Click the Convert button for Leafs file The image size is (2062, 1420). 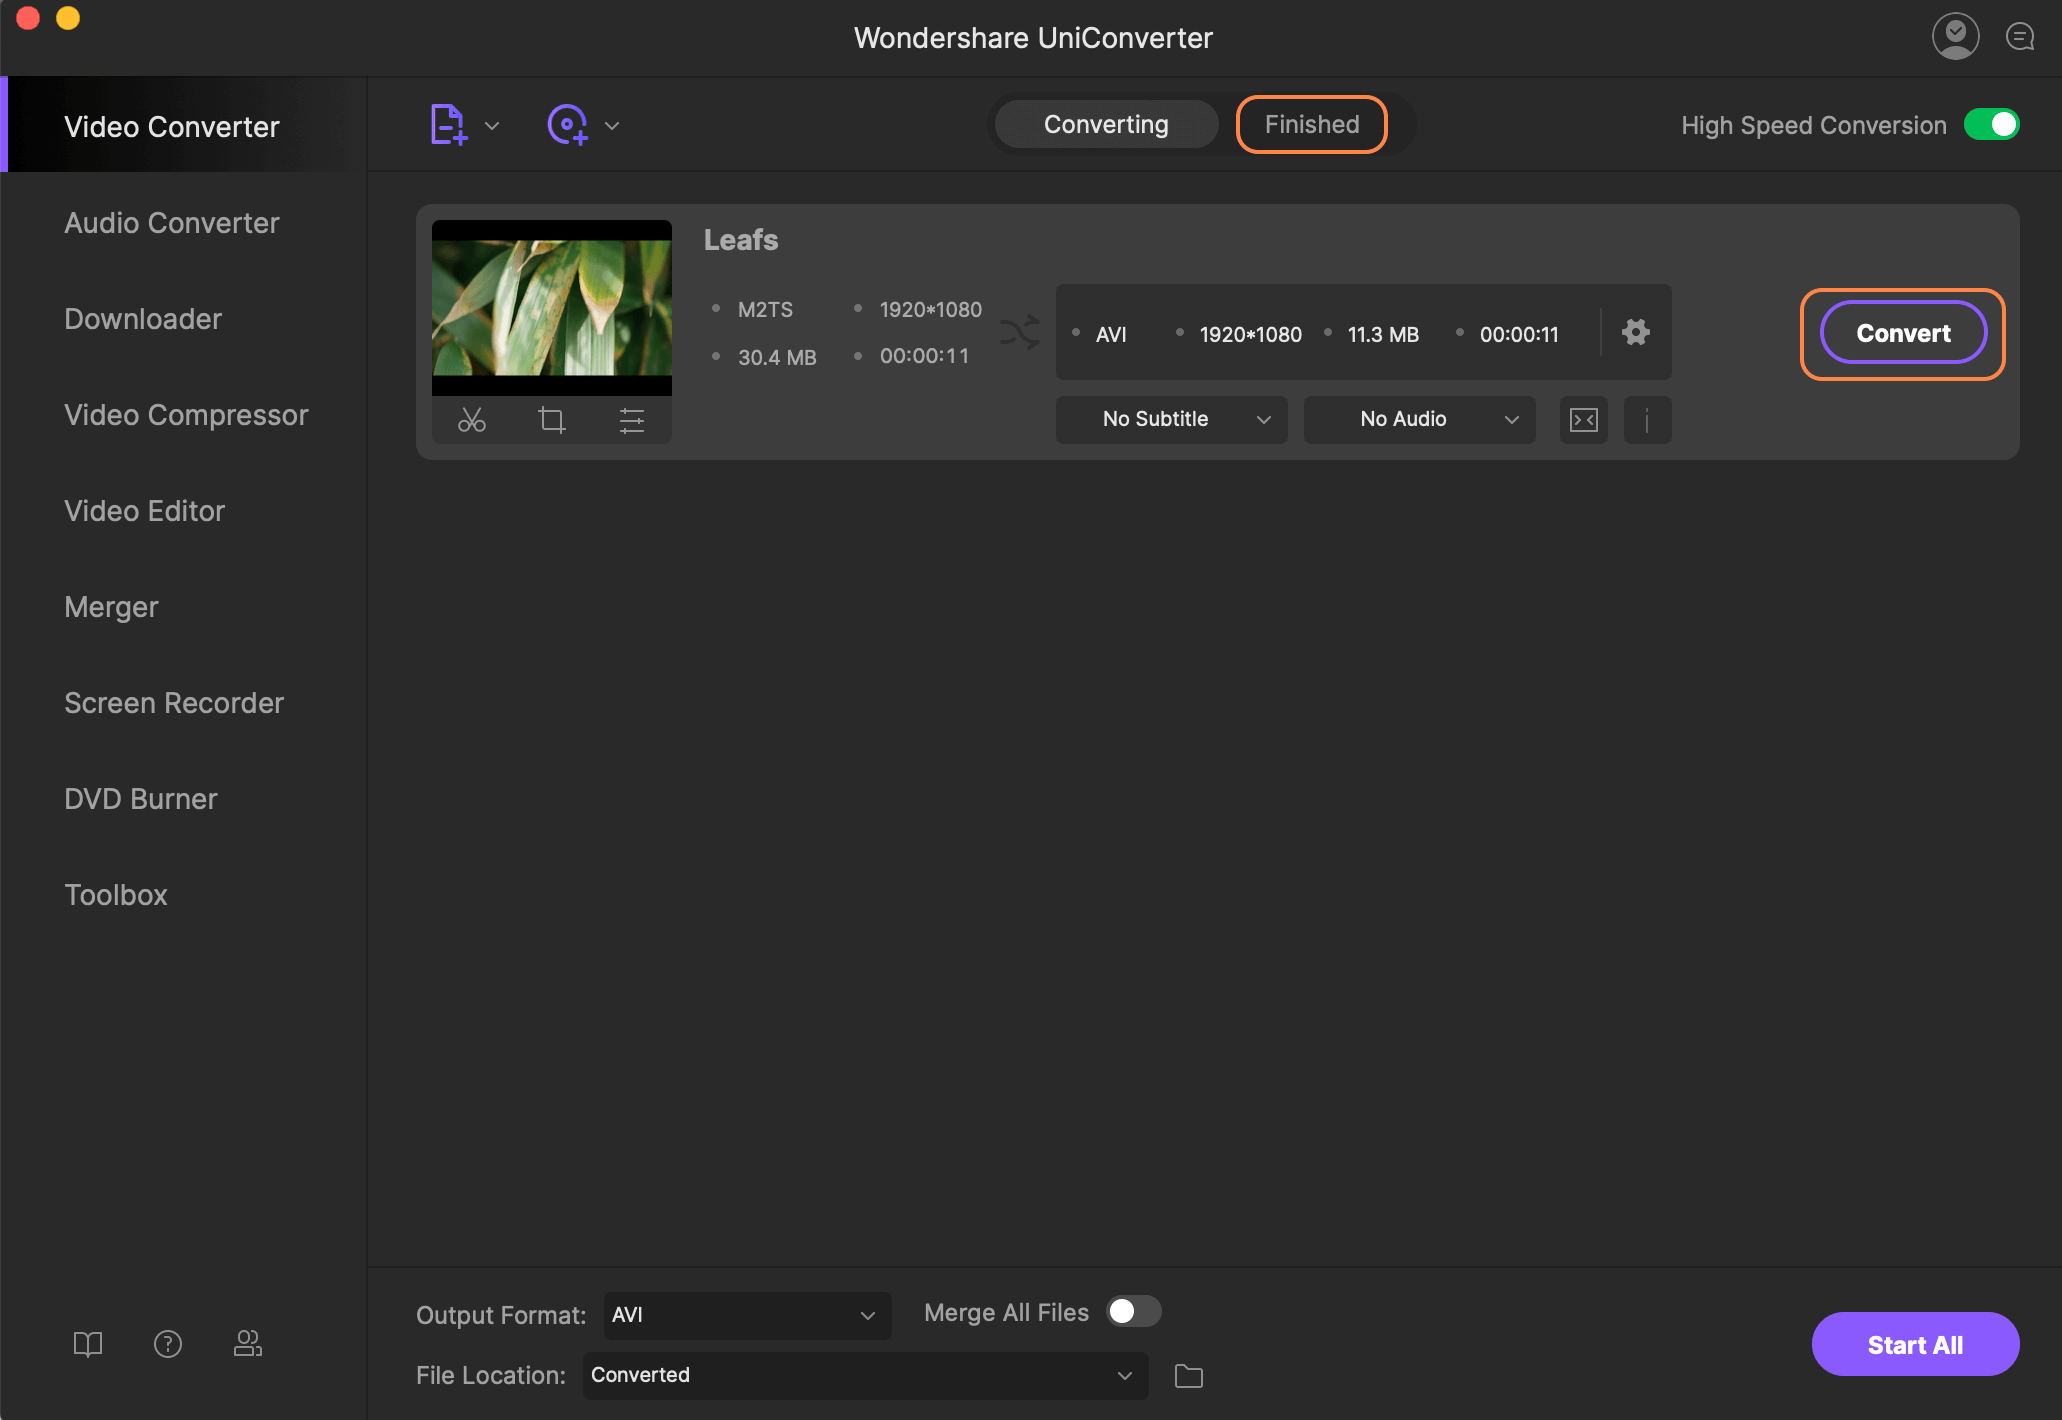click(1902, 332)
